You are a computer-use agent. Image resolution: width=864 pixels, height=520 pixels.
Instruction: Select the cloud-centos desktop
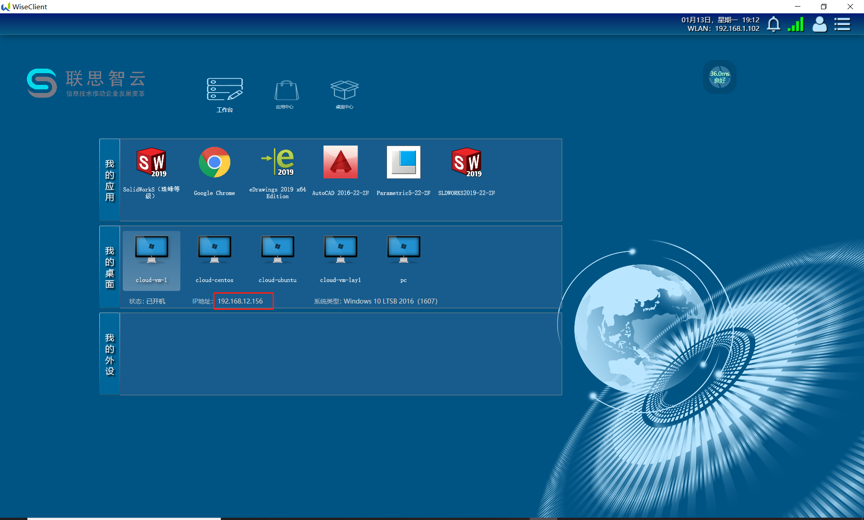point(214,250)
